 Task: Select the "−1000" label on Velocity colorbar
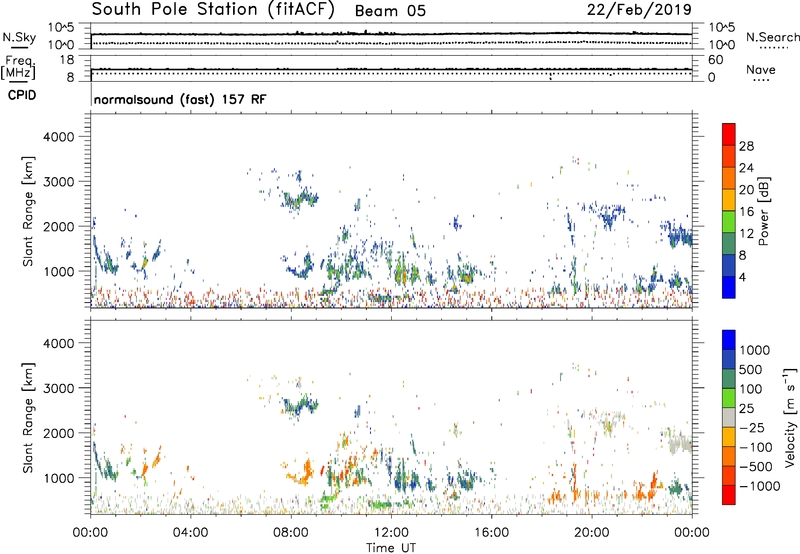tap(759, 486)
